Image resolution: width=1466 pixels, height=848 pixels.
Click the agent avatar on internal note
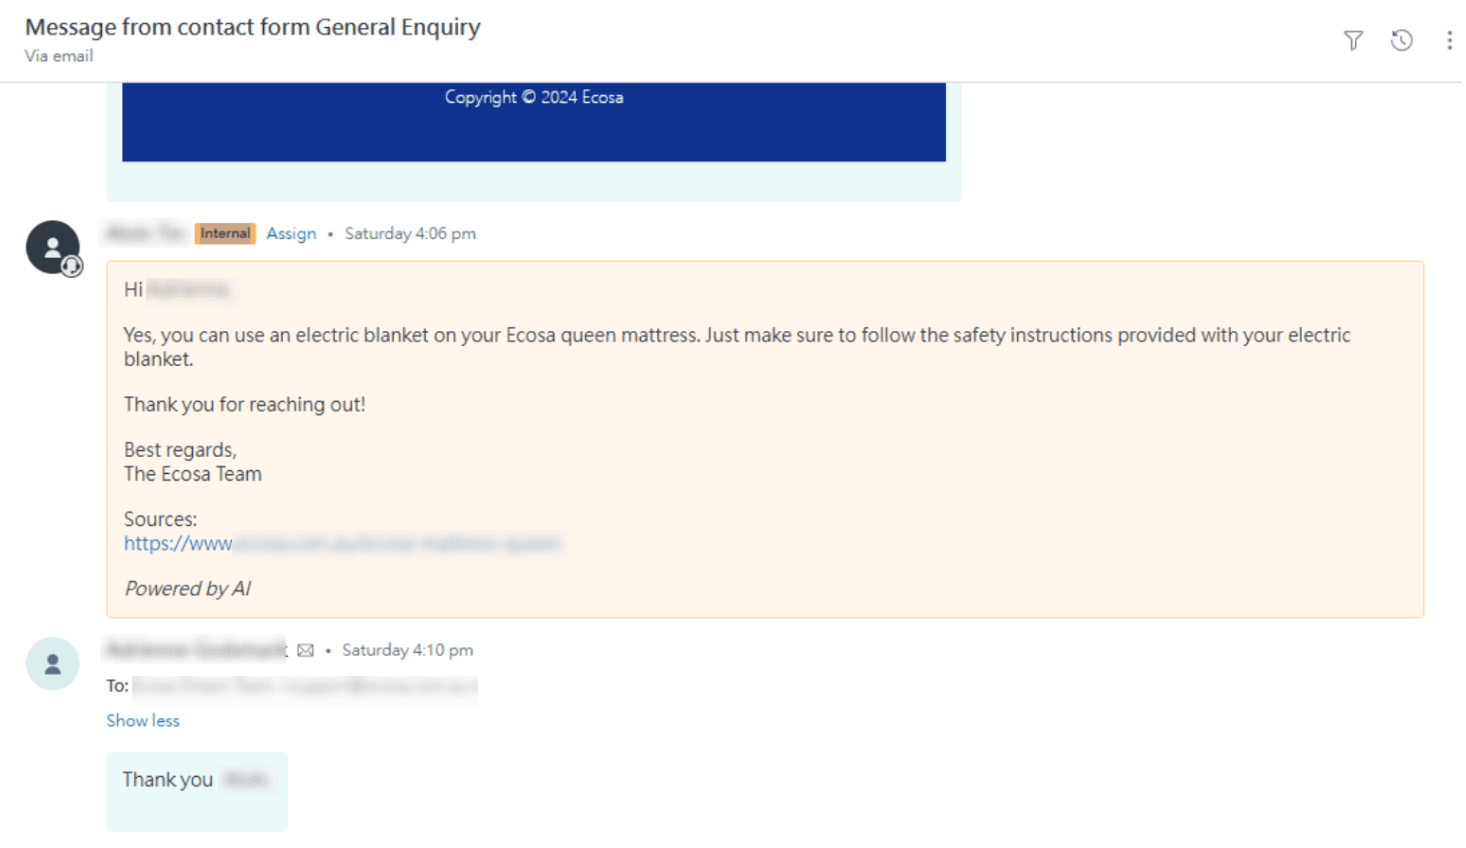point(53,248)
